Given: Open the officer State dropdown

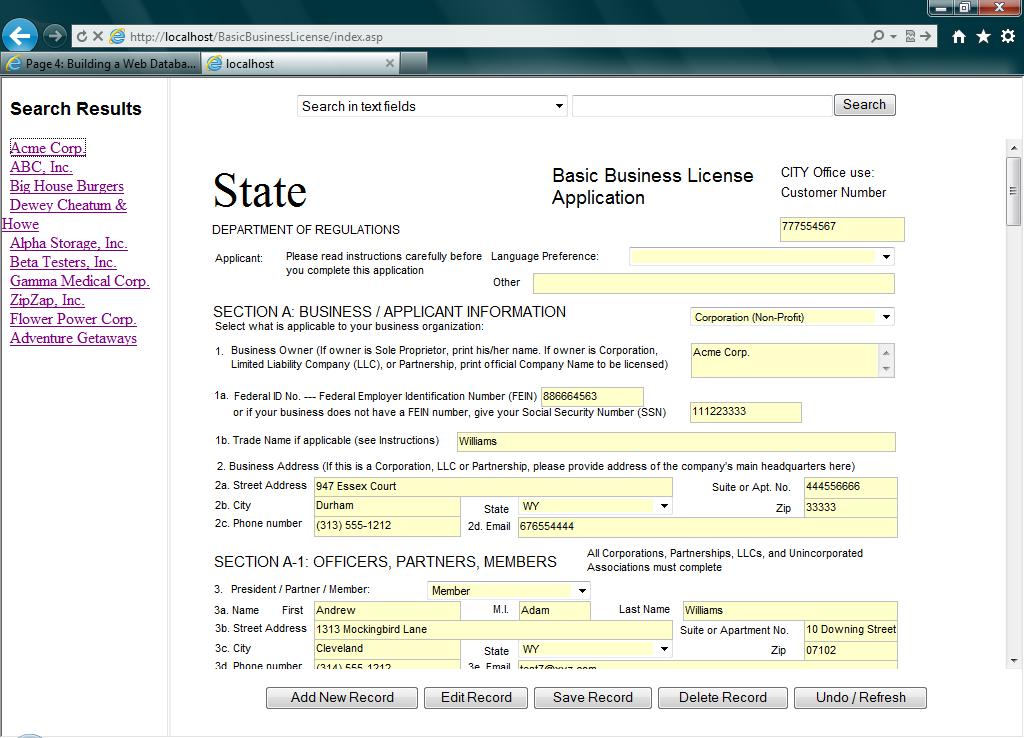Looking at the screenshot, I should pos(596,649).
